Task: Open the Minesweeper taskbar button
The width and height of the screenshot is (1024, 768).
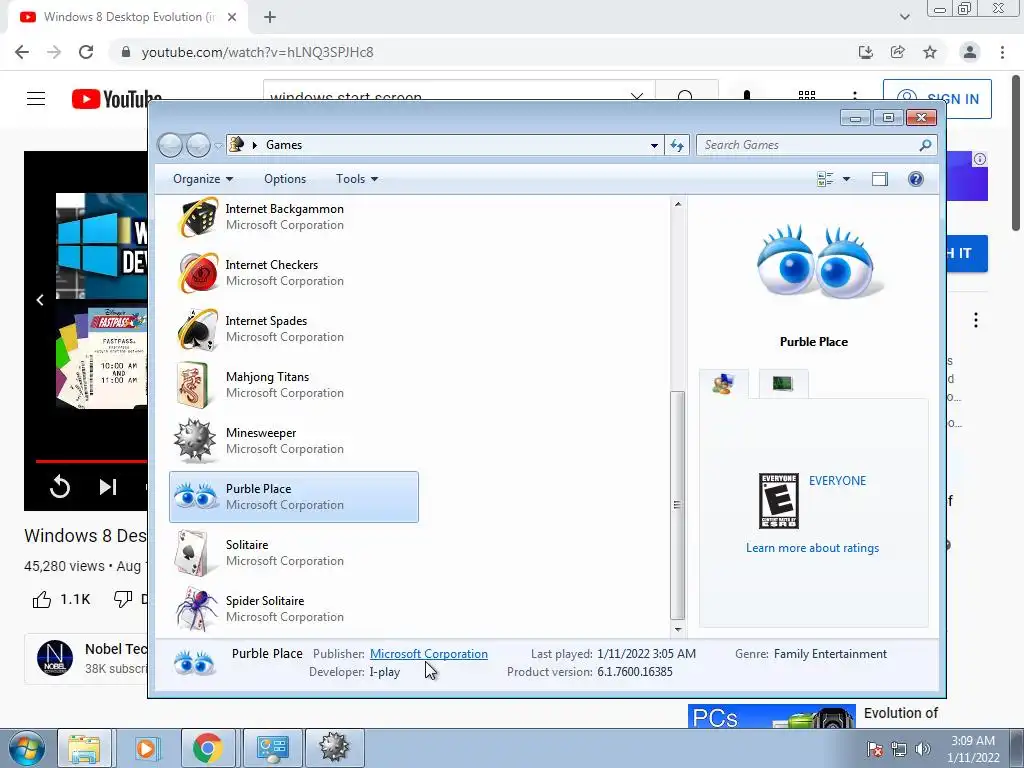Action: click(x=334, y=748)
